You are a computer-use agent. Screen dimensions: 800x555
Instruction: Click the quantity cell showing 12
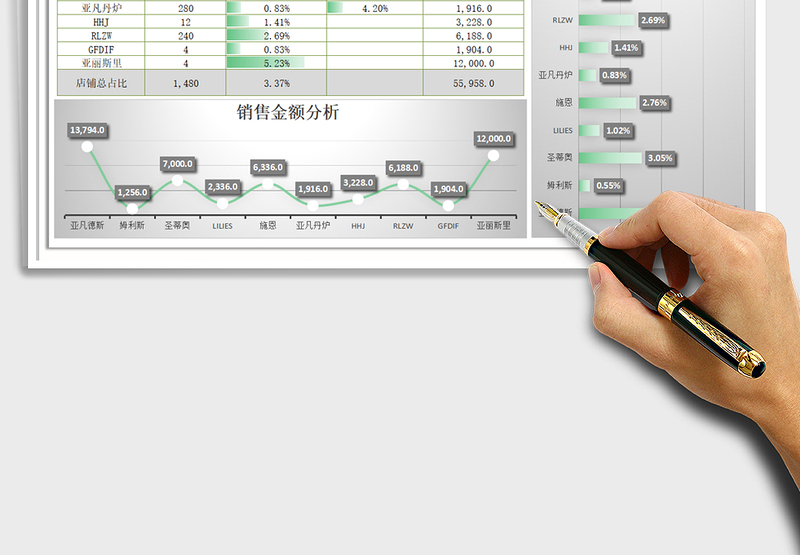pyautogui.click(x=185, y=22)
